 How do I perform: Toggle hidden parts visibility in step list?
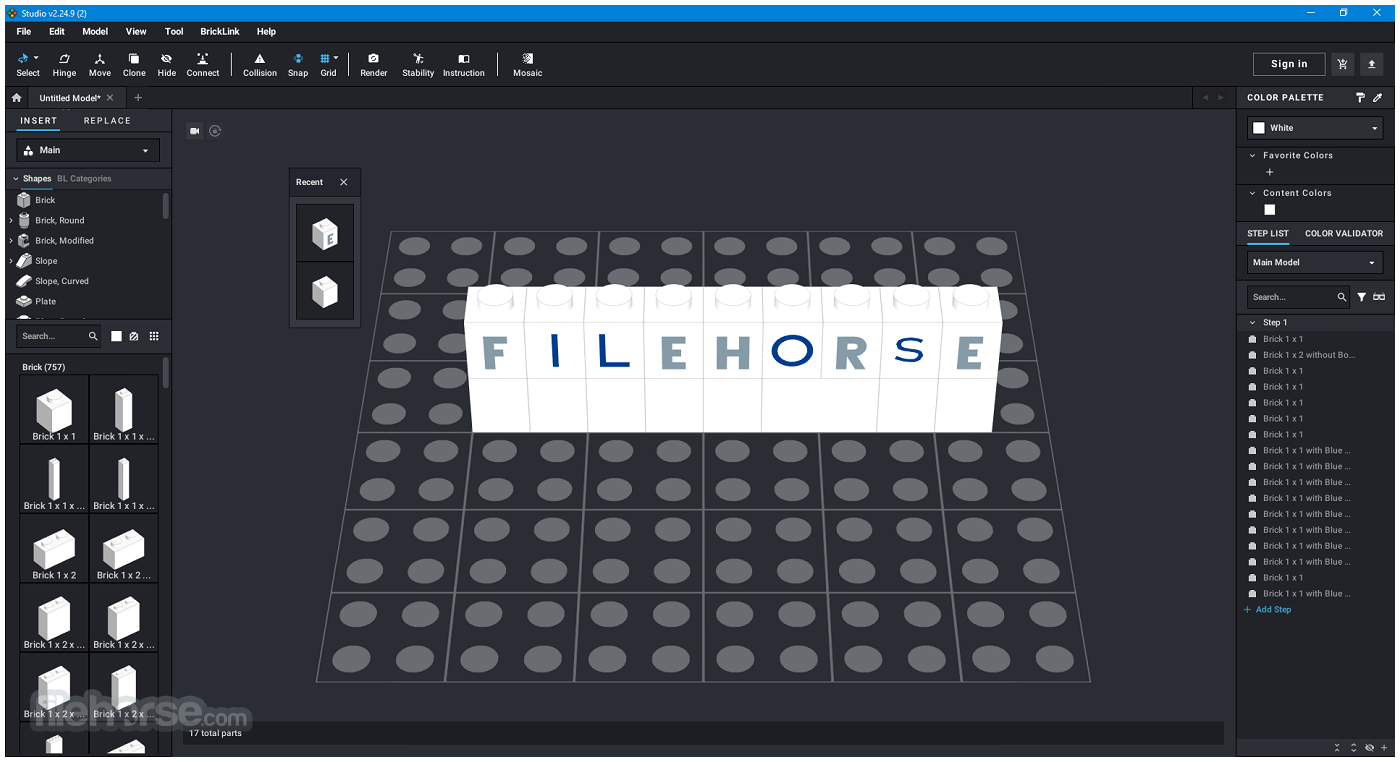click(1369, 748)
